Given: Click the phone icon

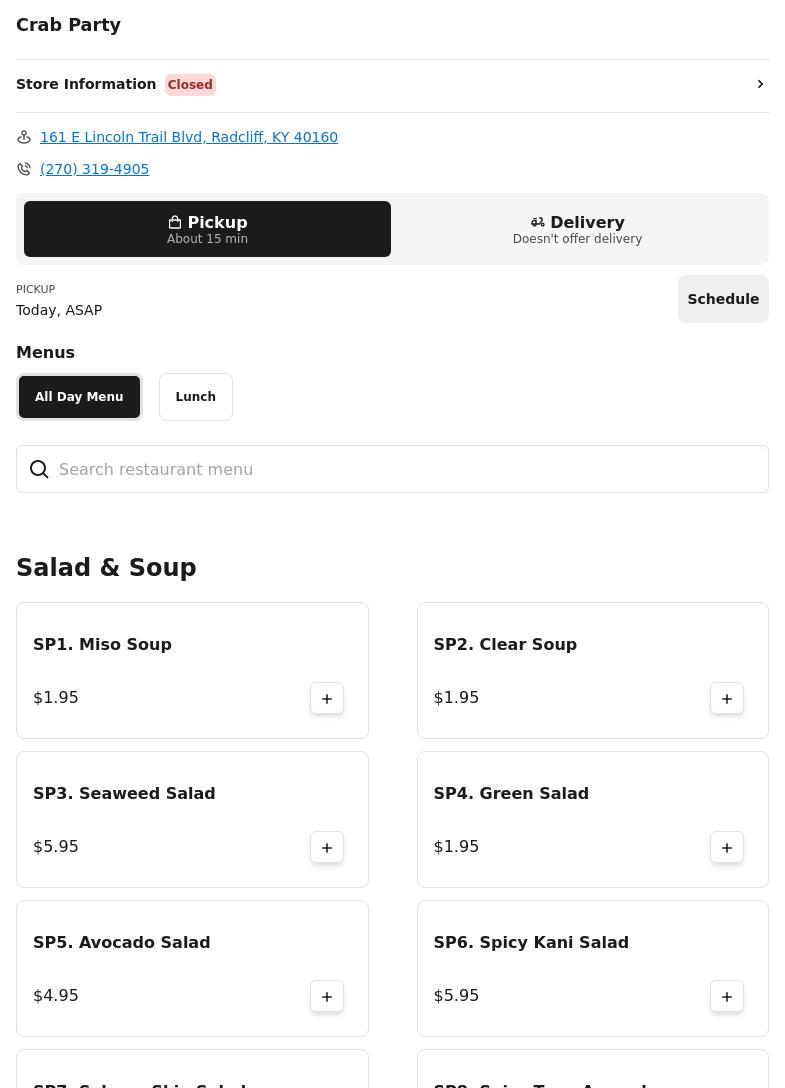Looking at the screenshot, I should (24, 169).
